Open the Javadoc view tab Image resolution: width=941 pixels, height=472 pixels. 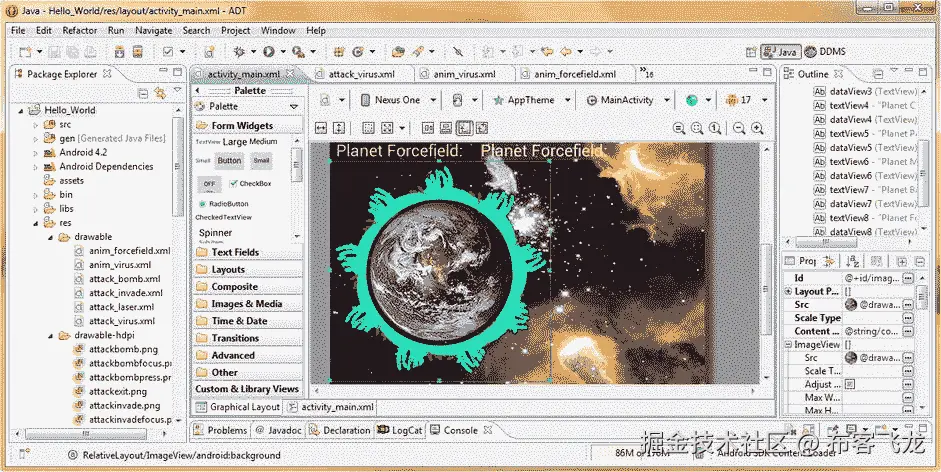pyautogui.click(x=278, y=430)
